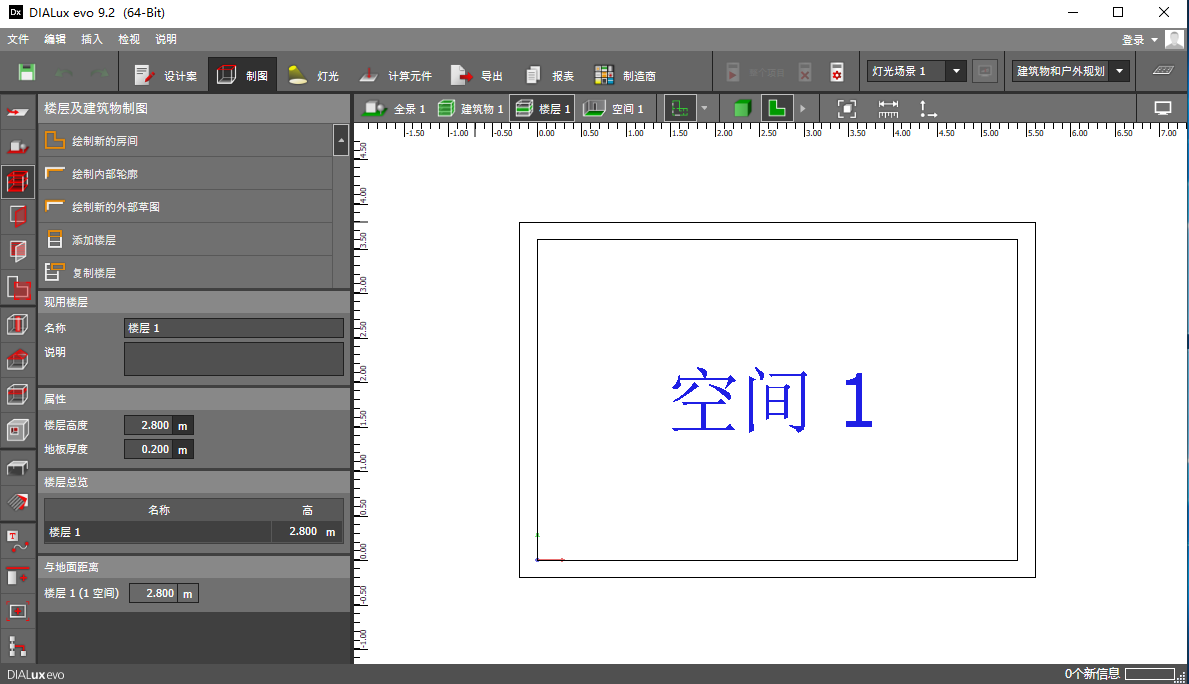Click 添加楼层 add storey

(x=186, y=240)
